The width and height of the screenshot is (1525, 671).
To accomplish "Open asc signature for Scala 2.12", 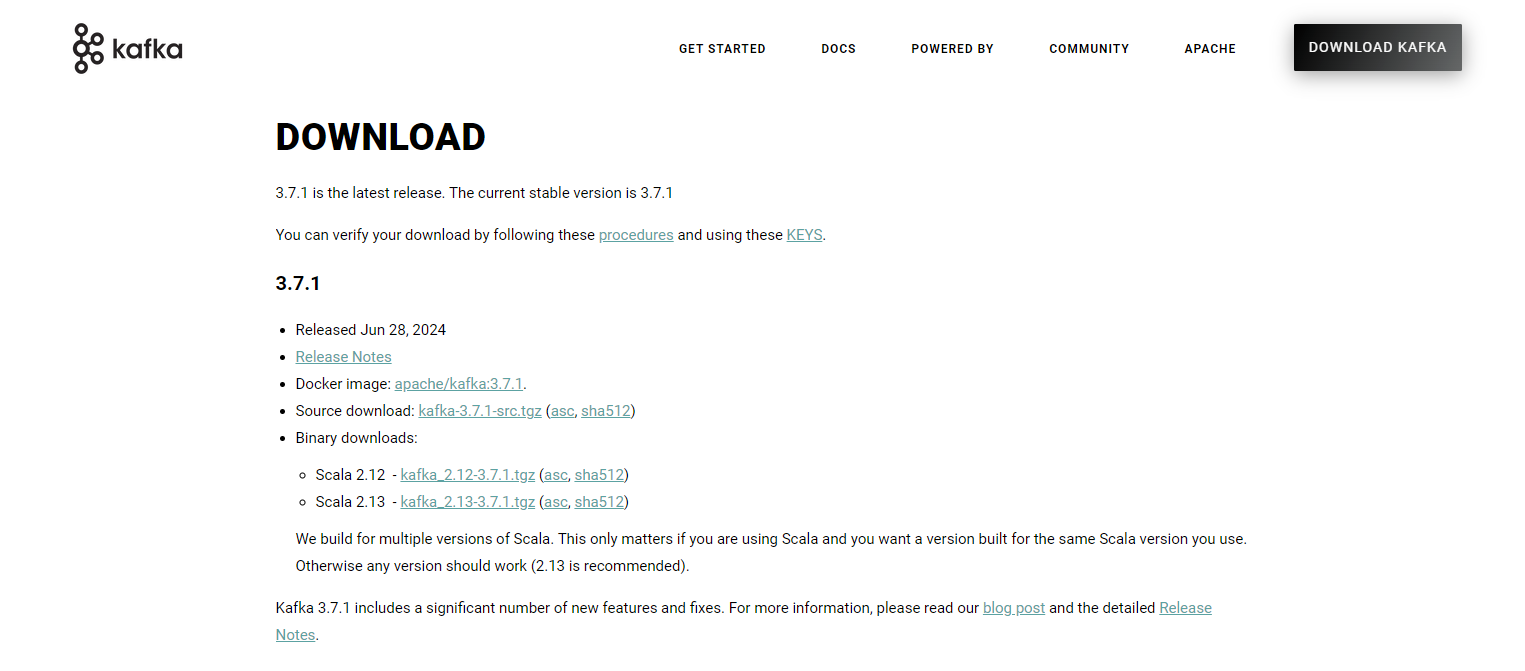I will [556, 475].
